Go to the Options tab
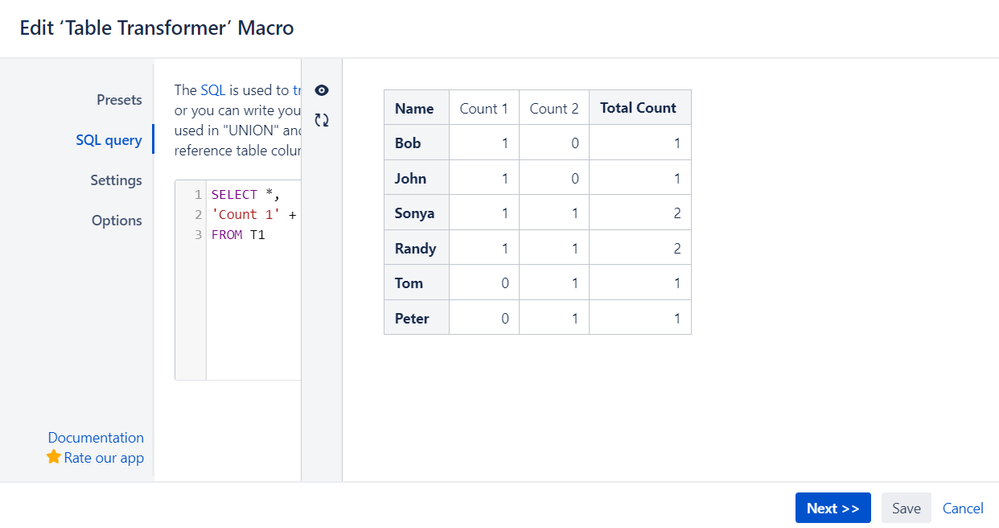The height and width of the screenshot is (528, 999). tap(117, 220)
